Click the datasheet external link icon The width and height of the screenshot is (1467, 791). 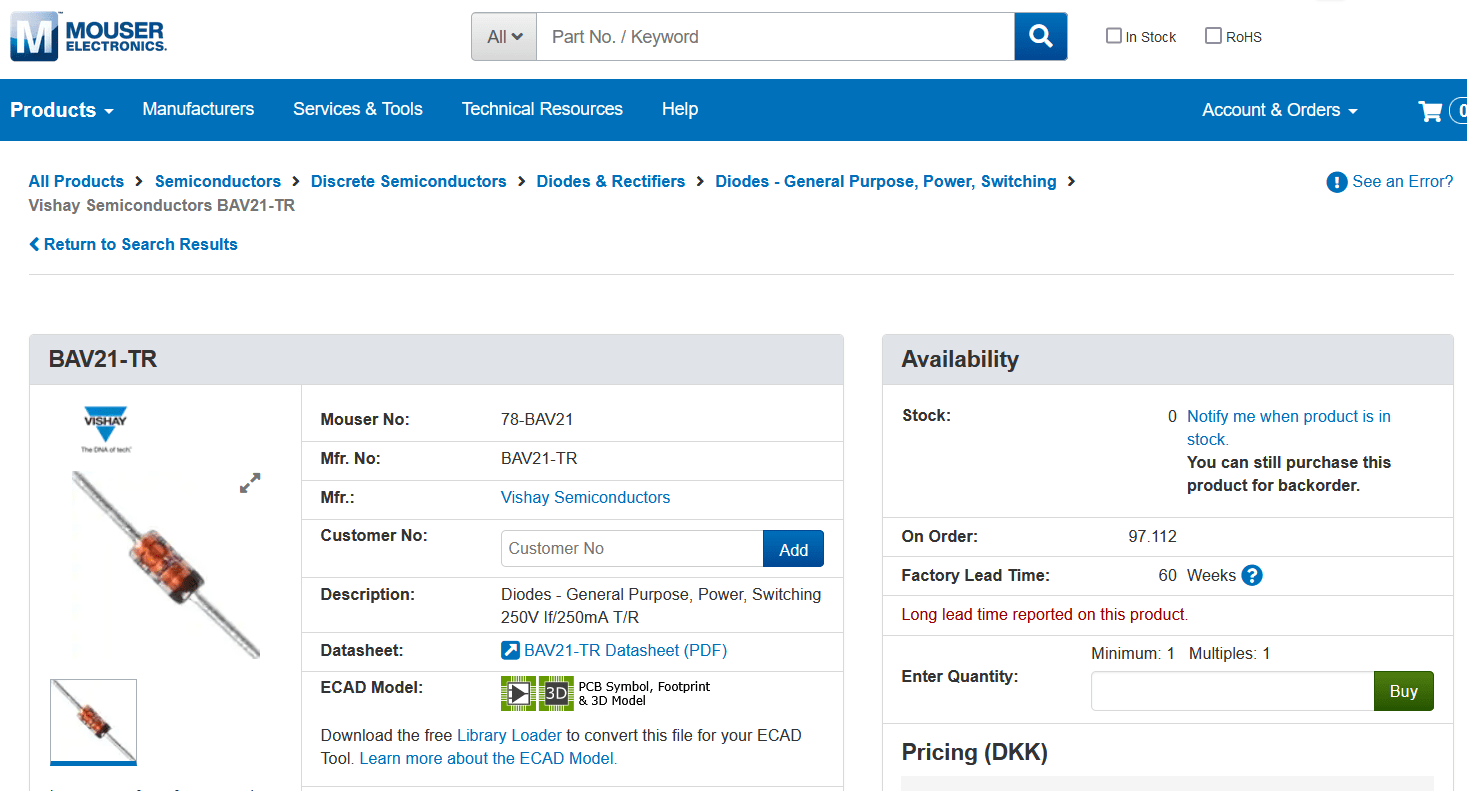pos(510,651)
